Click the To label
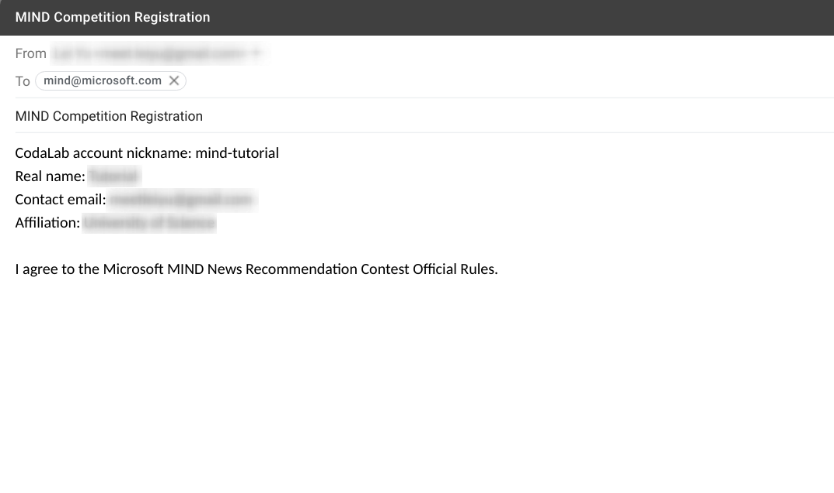This screenshot has height=493, width=834. tap(23, 81)
